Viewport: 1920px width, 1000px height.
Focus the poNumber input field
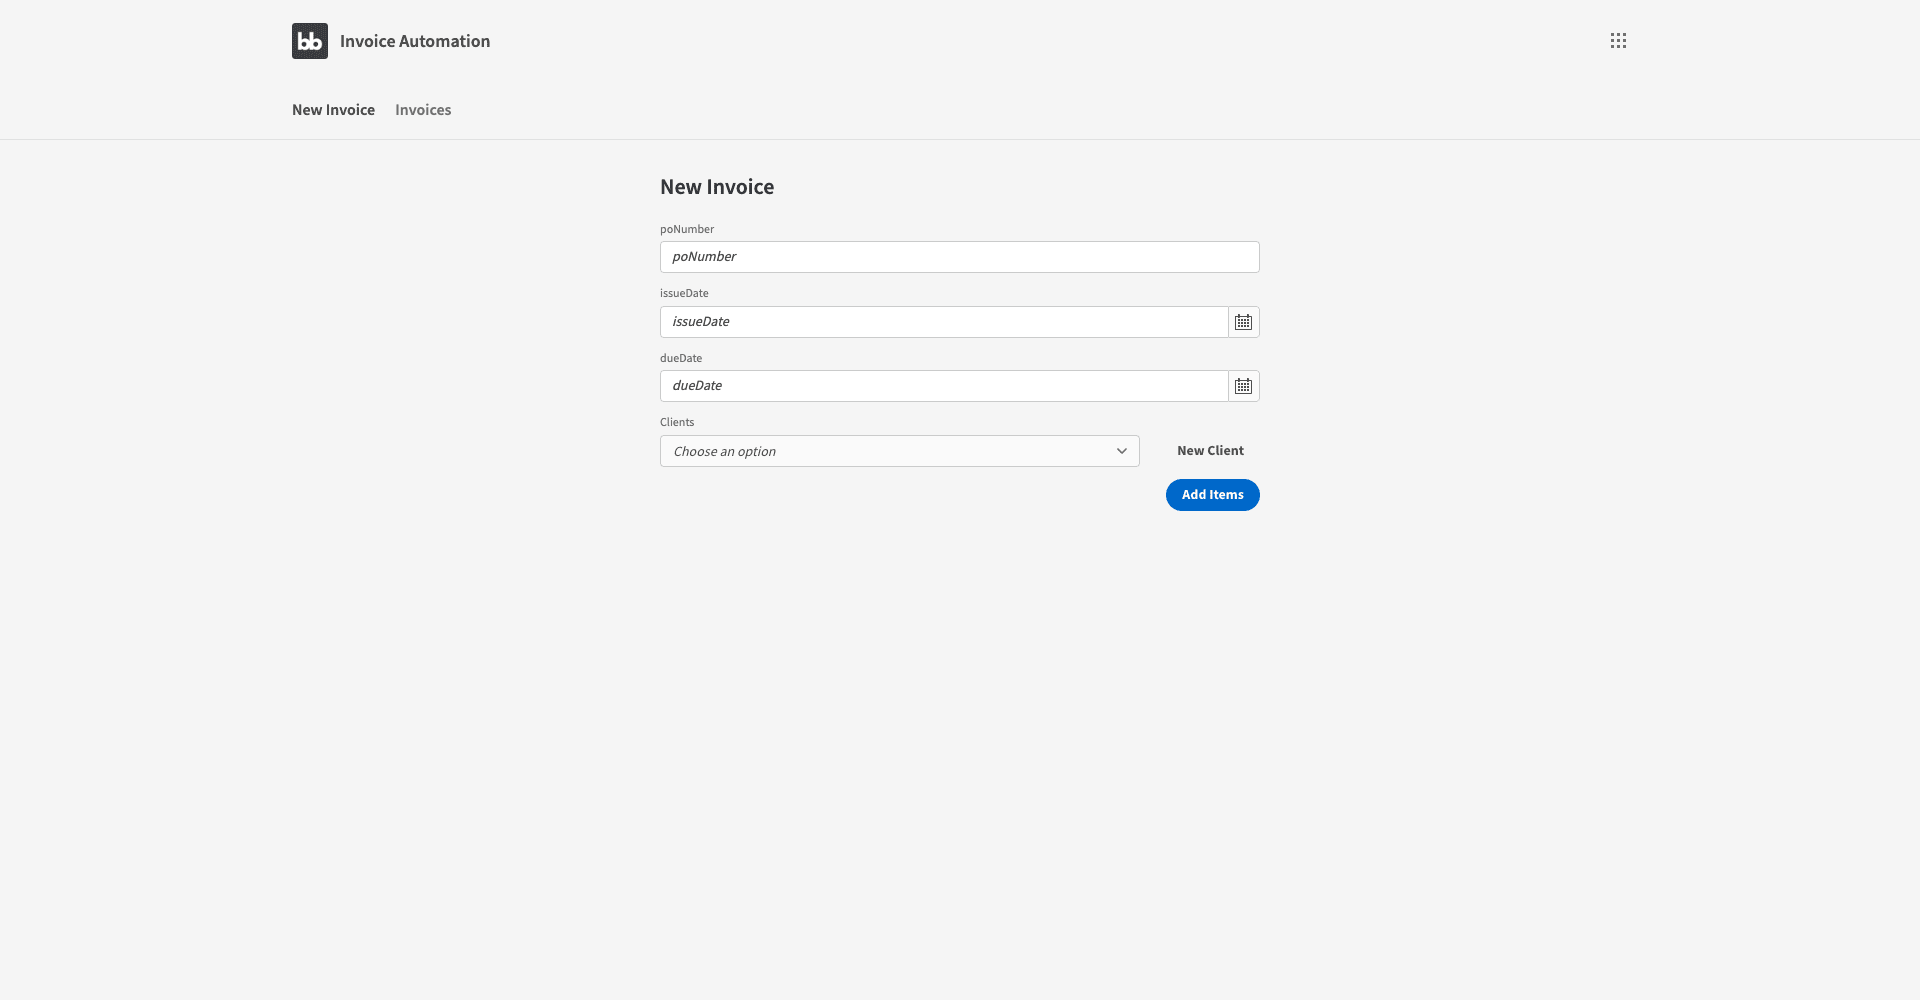[x=960, y=257]
